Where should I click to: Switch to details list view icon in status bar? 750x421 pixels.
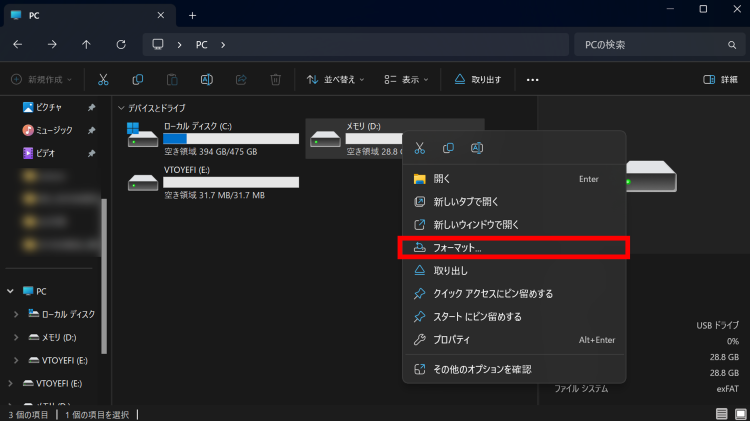pos(721,414)
